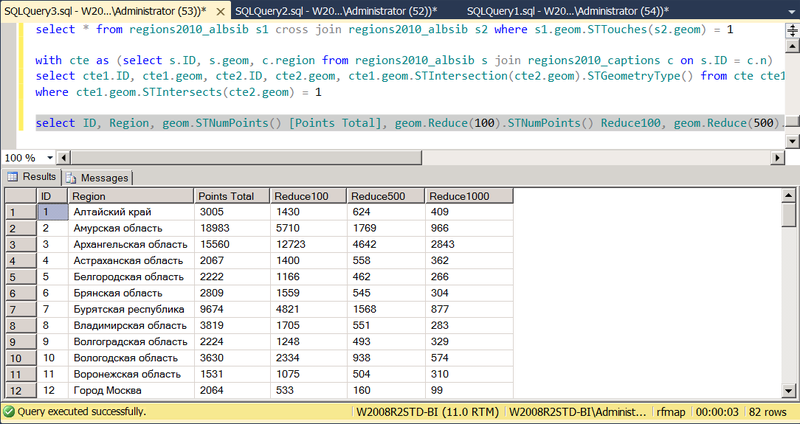Select the SQLQuery3.sql tab
Image resolution: width=800 pixels, height=424 pixels.
coord(105,9)
